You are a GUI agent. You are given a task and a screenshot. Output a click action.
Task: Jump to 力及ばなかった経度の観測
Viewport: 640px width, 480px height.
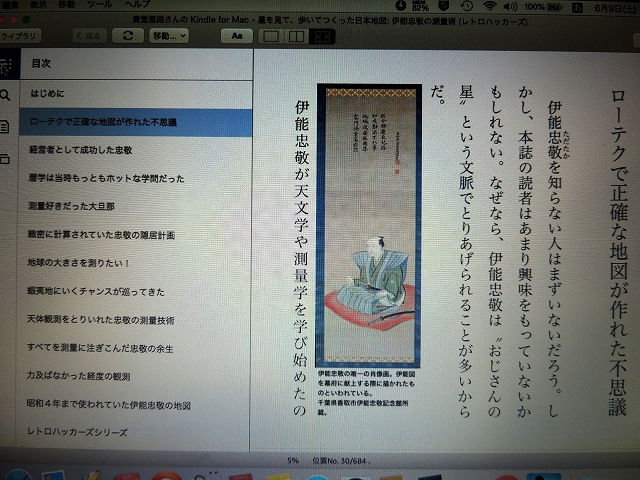click(133, 376)
